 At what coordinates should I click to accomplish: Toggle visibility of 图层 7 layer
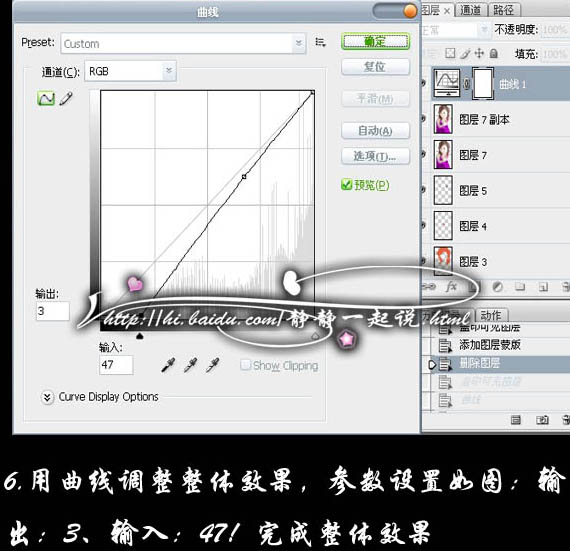424,154
